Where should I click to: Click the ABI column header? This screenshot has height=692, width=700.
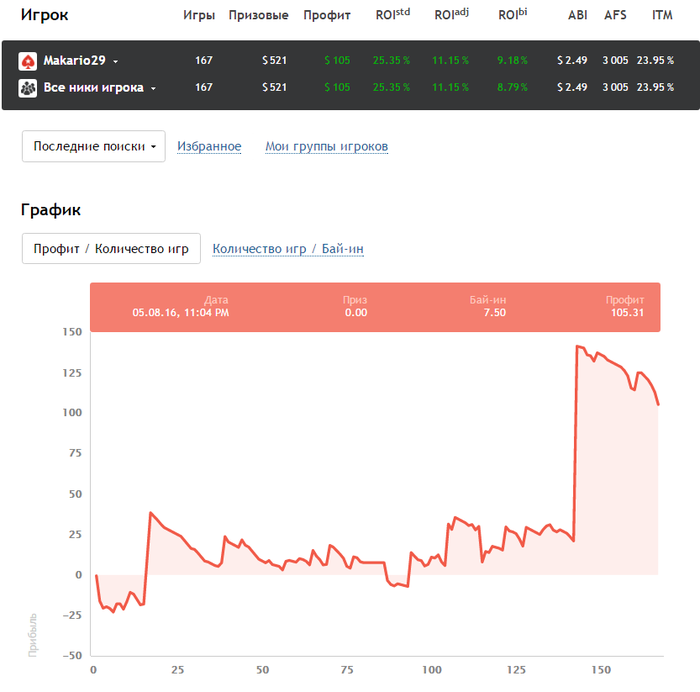point(577,16)
